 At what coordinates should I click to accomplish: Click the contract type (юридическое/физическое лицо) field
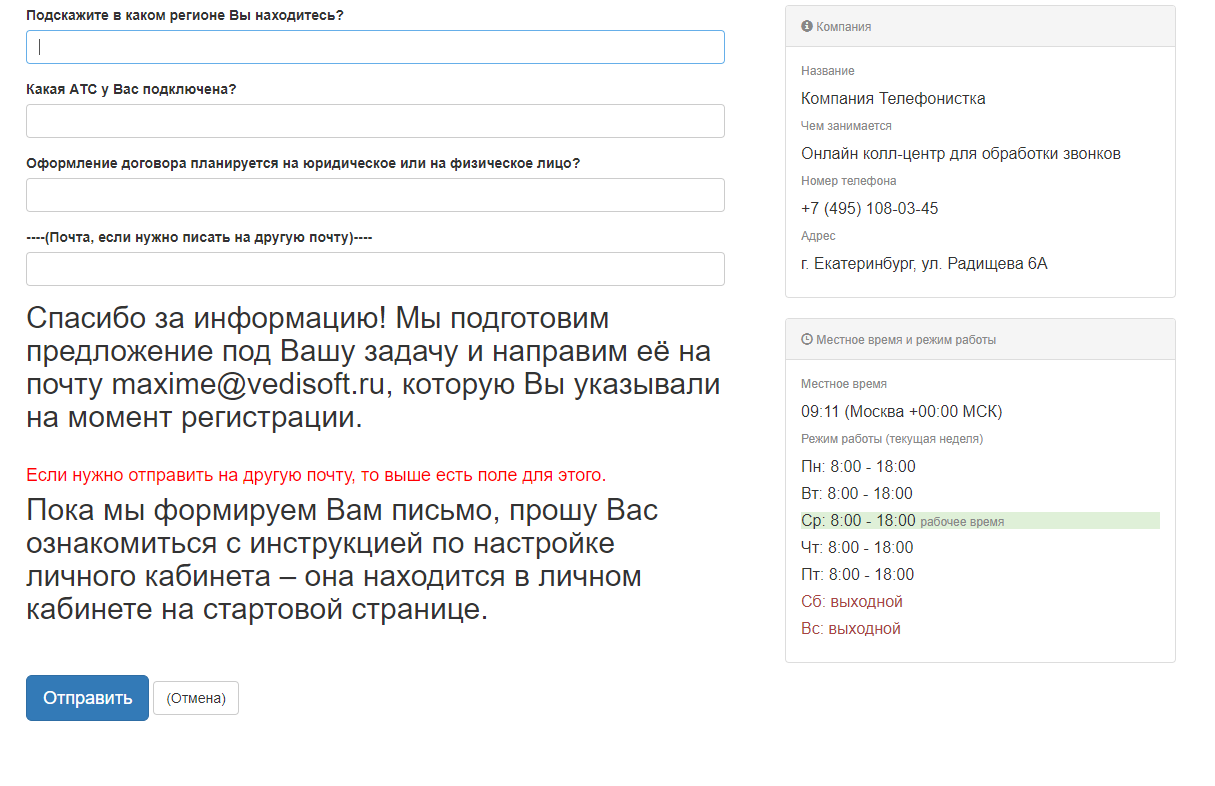tap(375, 195)
